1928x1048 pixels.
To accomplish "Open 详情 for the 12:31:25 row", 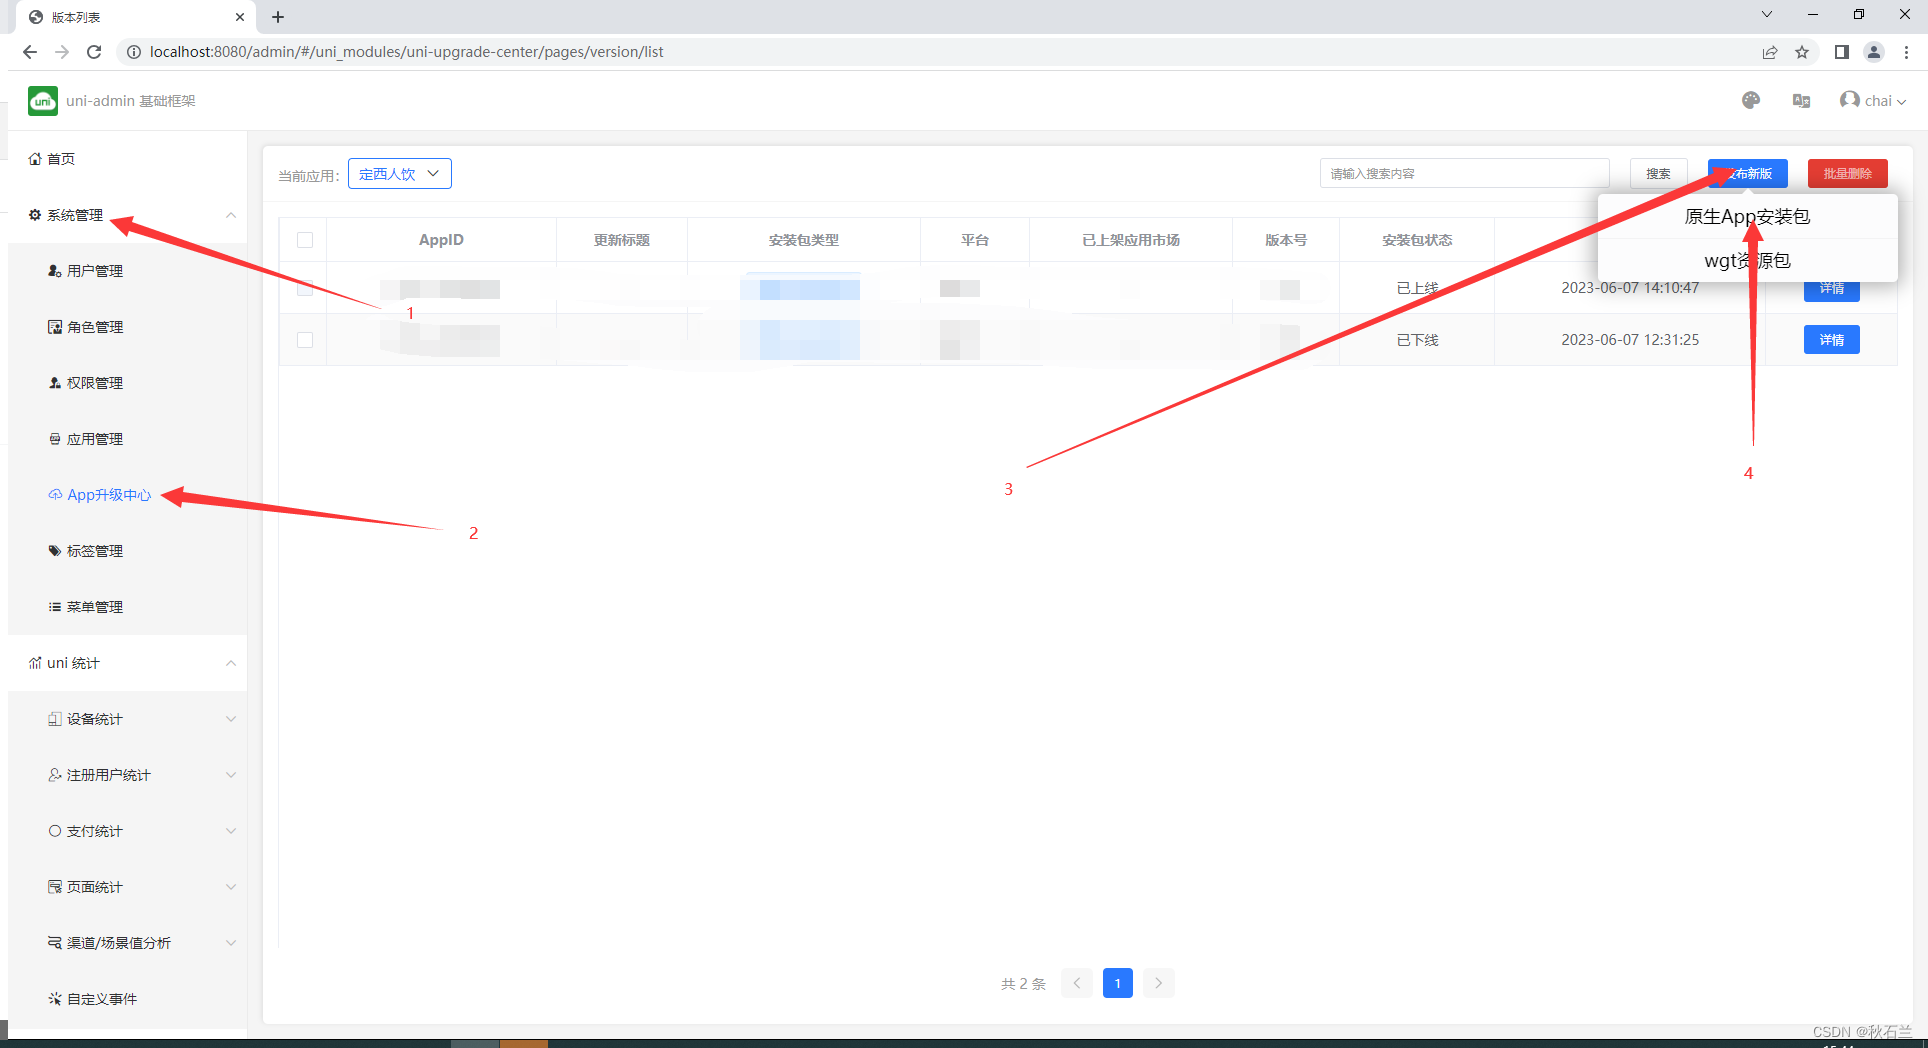I will (x=1831, y=340).
